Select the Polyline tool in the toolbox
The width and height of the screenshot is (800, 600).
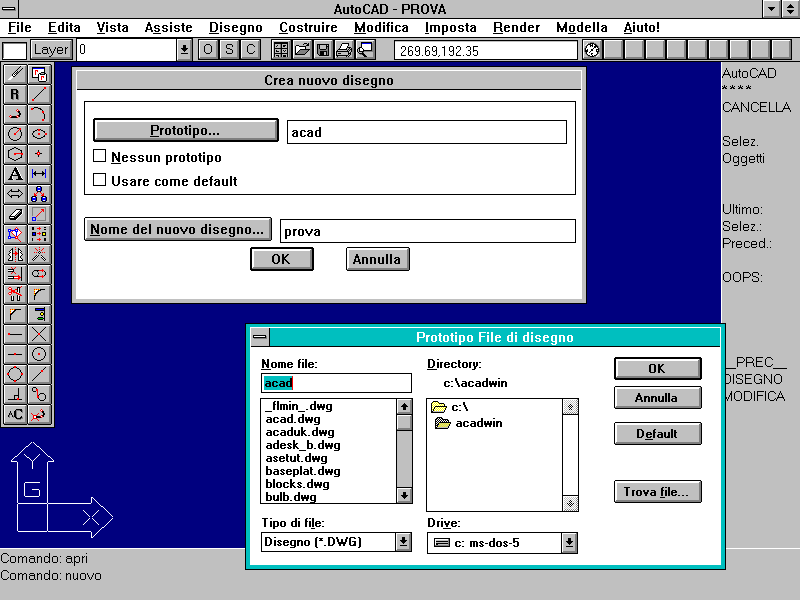(x=15, y=114)
